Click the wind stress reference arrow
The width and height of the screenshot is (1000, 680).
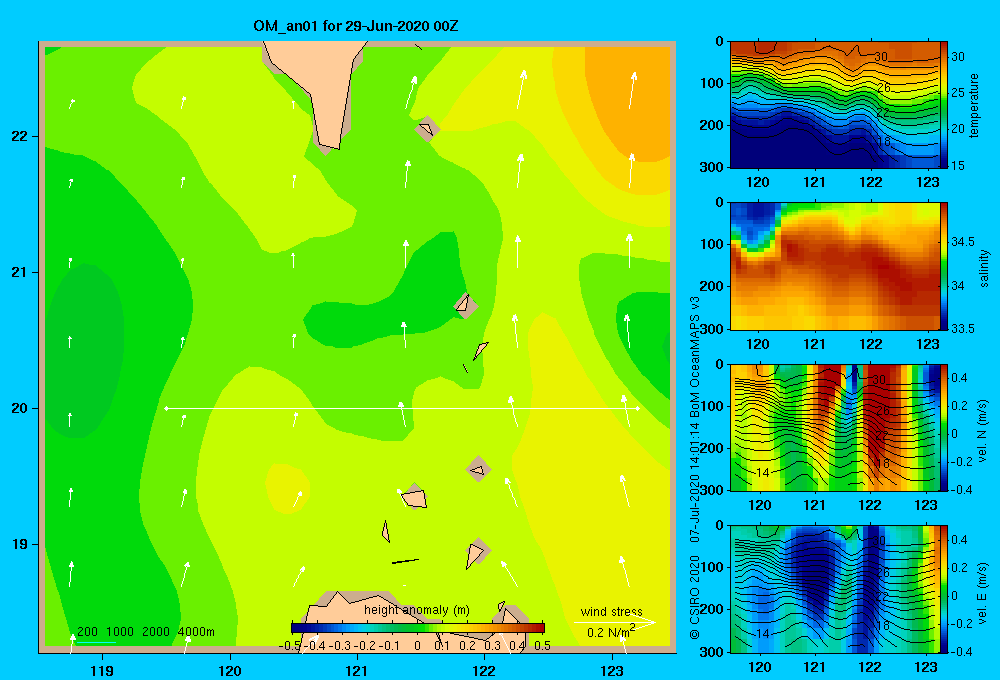point(614,623)
